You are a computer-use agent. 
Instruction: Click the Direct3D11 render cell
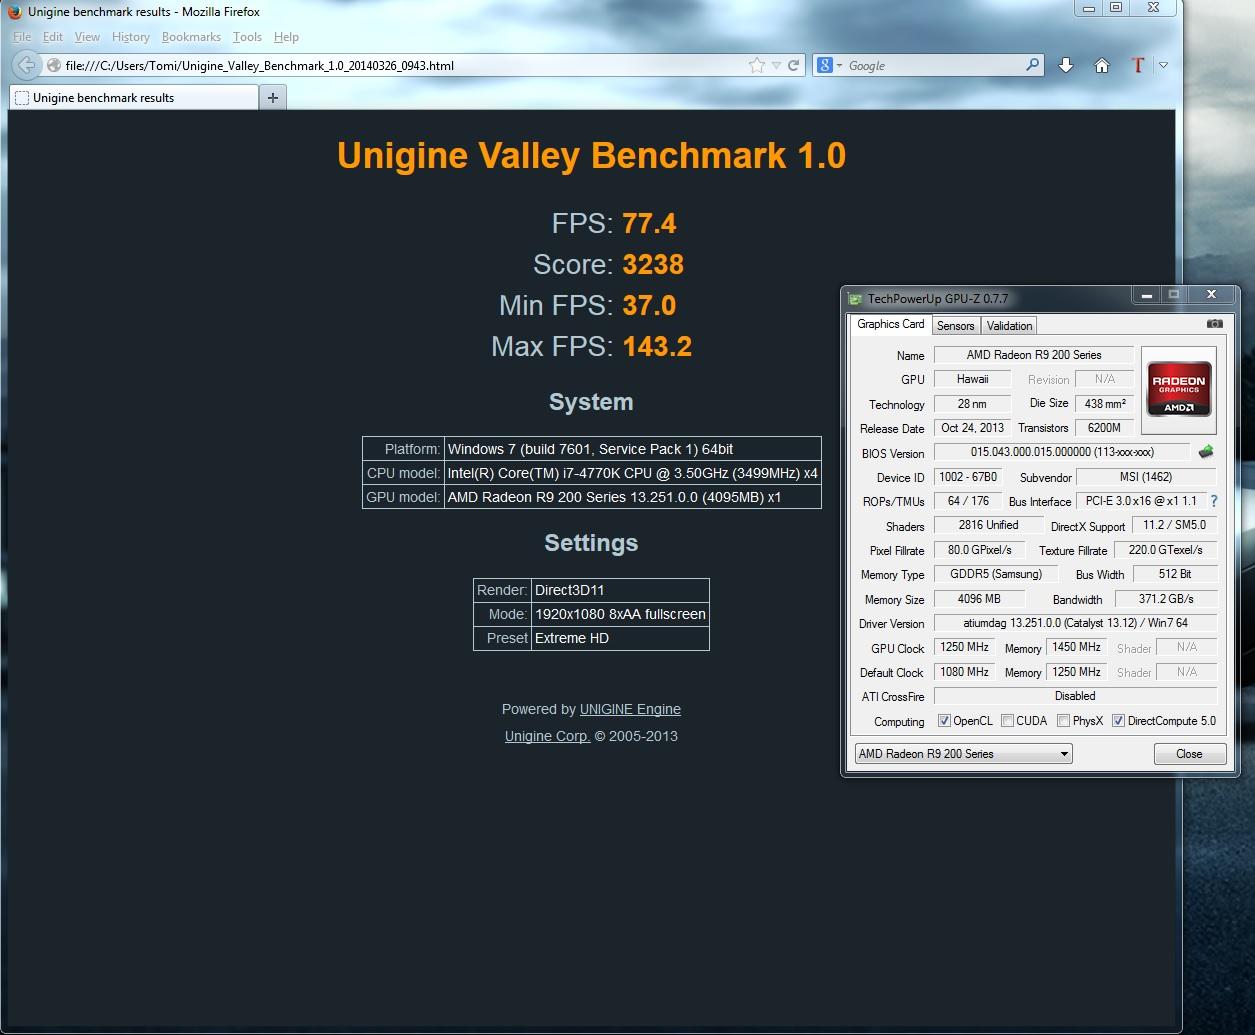click(620, 590)
